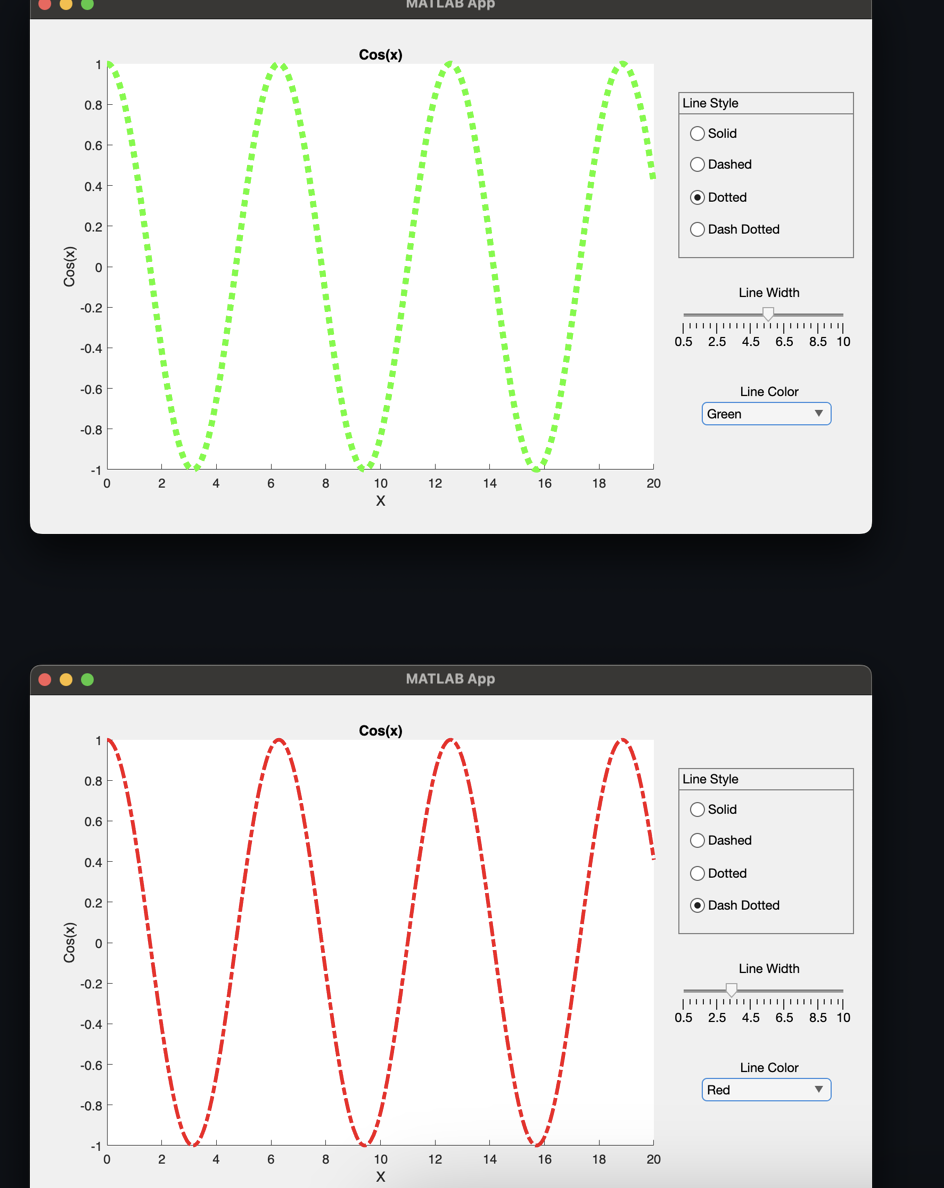Click the Line Width slider in bottom window
The image size is (944, 1188).
point(731,989)
